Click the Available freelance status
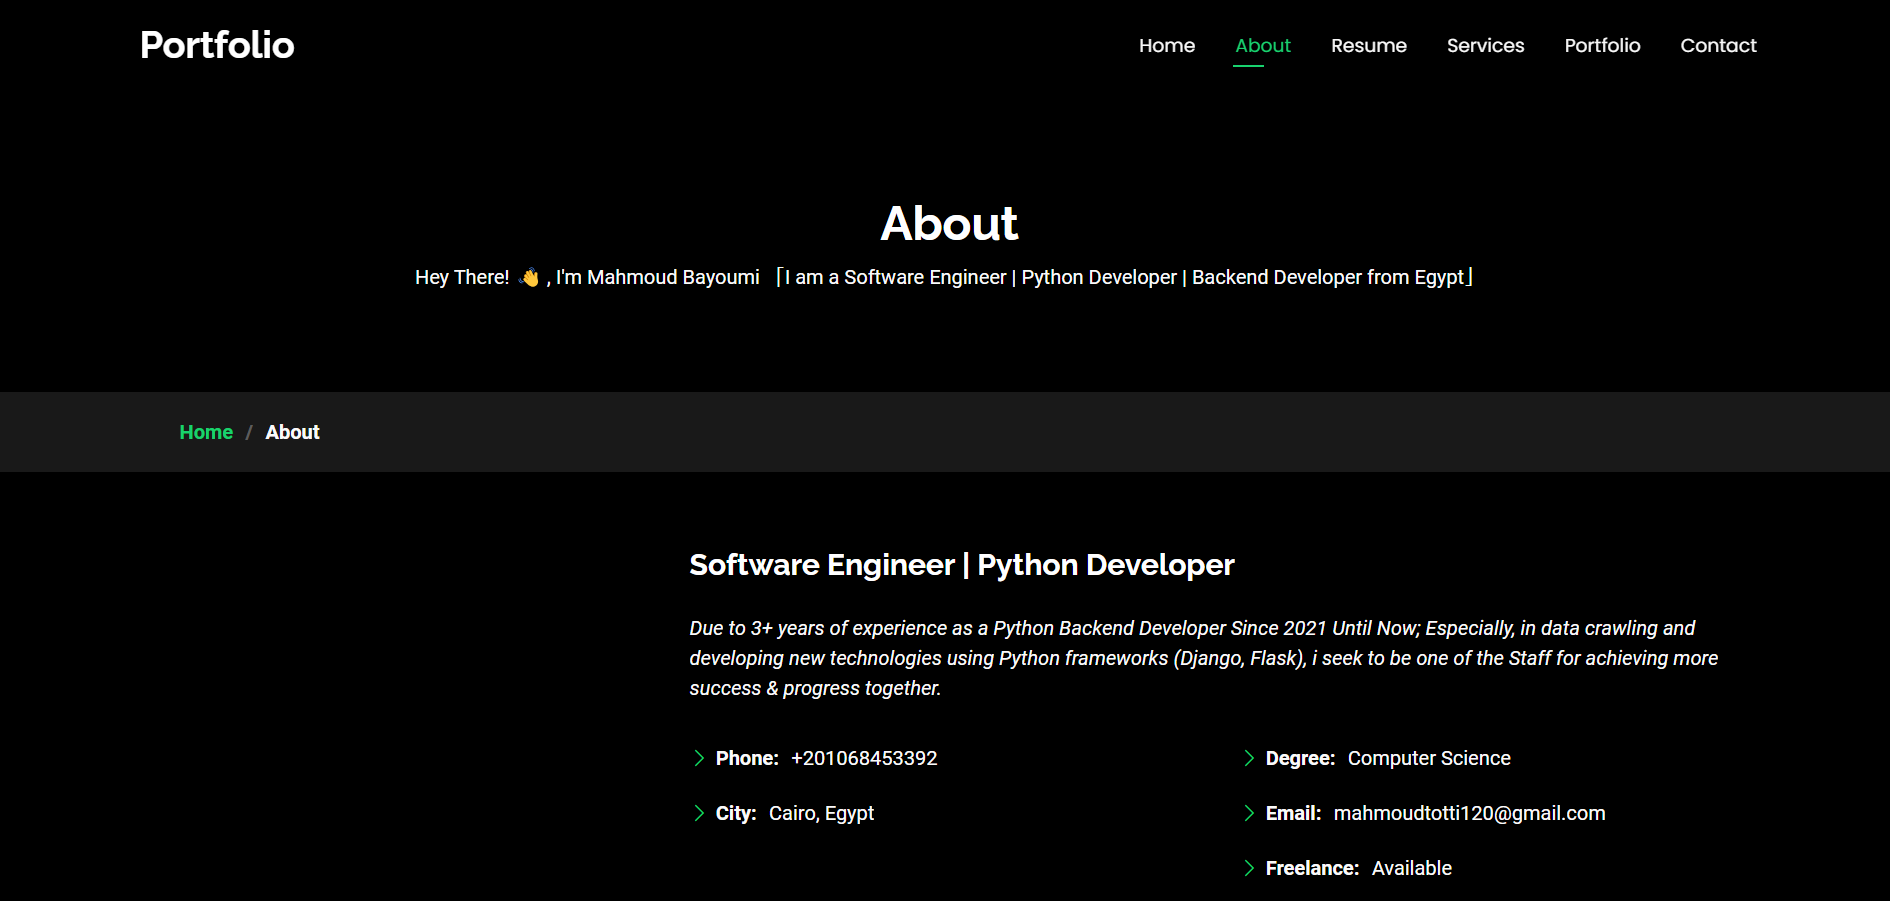This screenshot has height=901, width=1890. [1411, 868]
